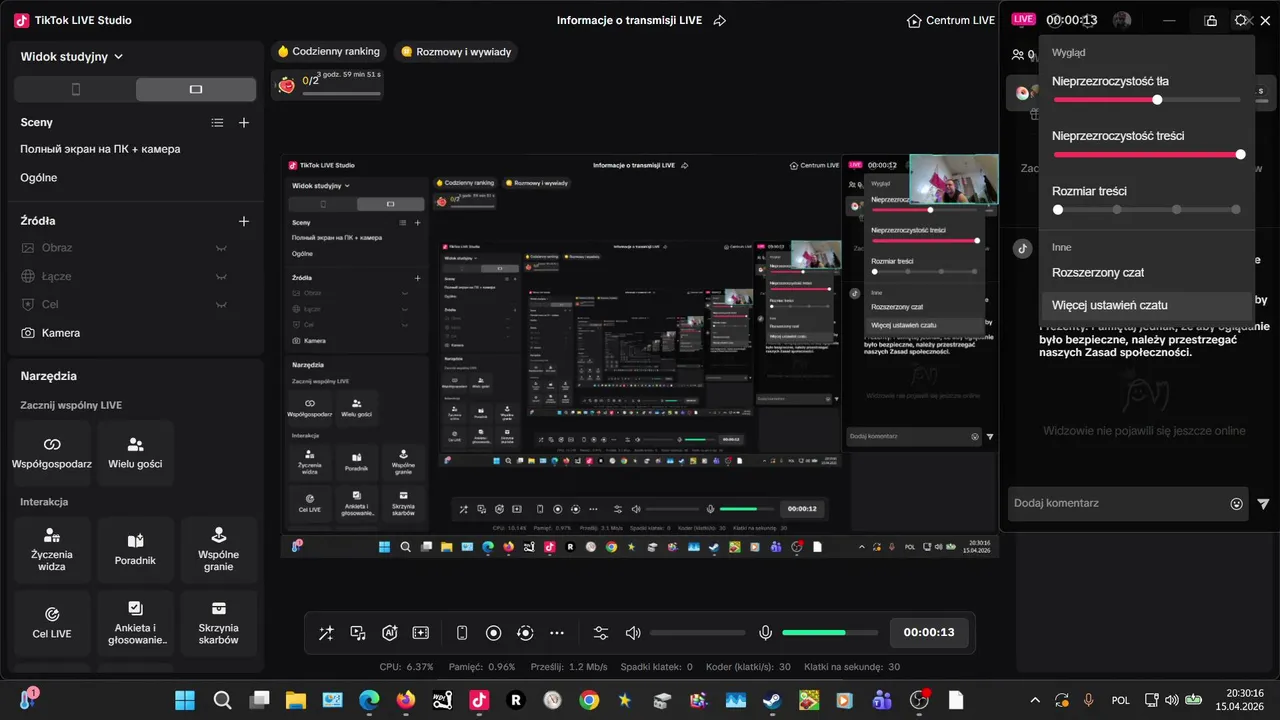
Task: Click the share arrow next to LIVE info
Action: (720, 20)
